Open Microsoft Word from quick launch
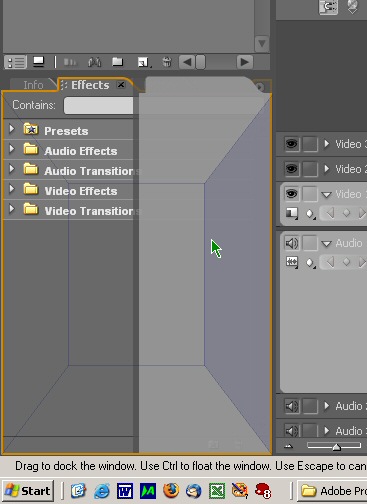The image size is (367, 504). pyautogui.click(x=125, y=491)
